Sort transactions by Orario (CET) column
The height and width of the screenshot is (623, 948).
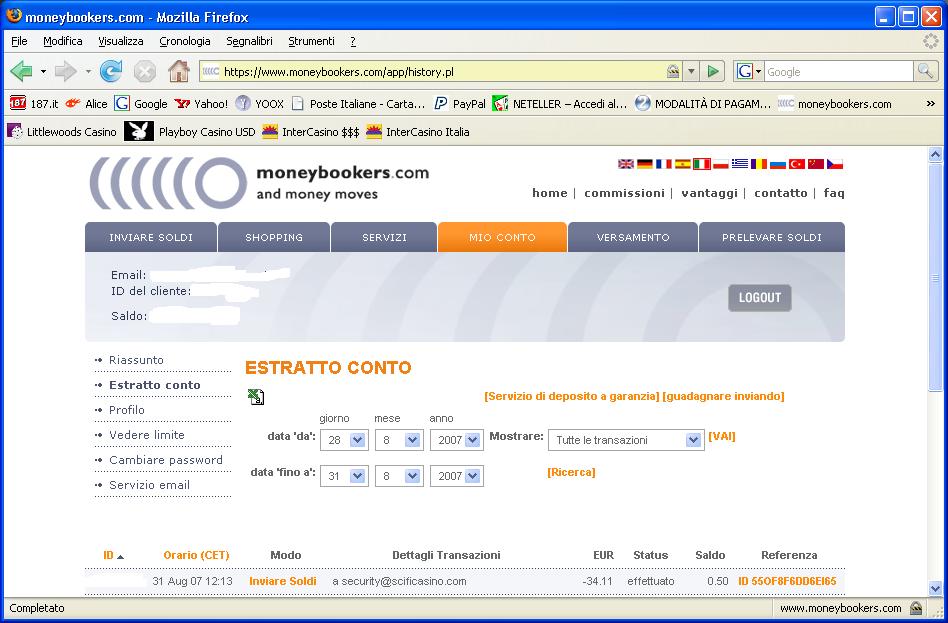click(x=196, y=555)
